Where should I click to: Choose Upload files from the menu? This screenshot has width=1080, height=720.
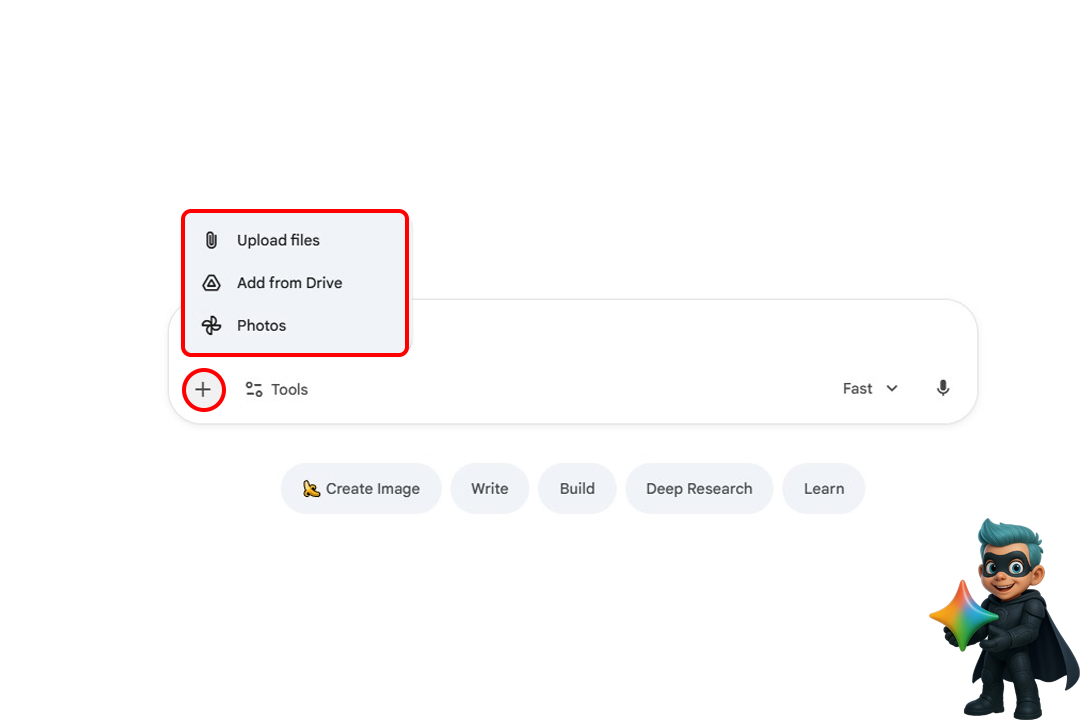click(277, 240)
